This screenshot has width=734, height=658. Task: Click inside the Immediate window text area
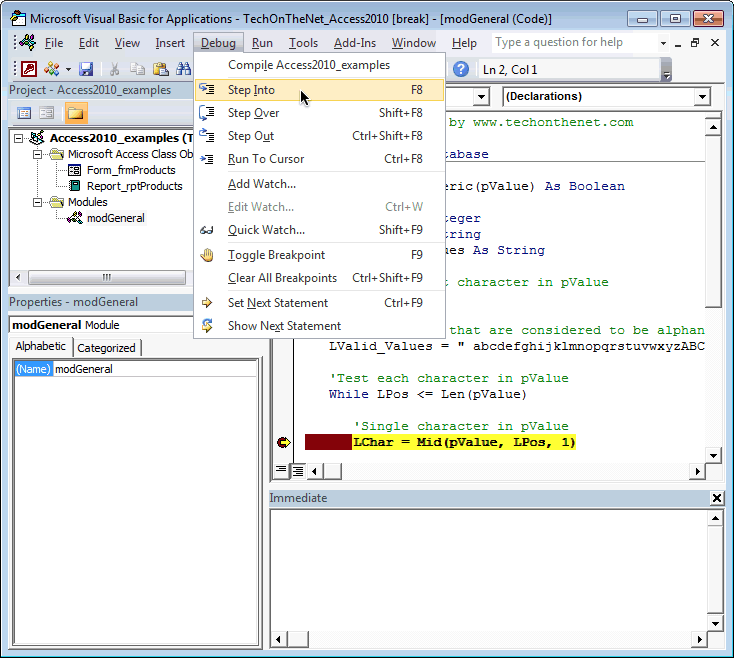tap(488, 570)
